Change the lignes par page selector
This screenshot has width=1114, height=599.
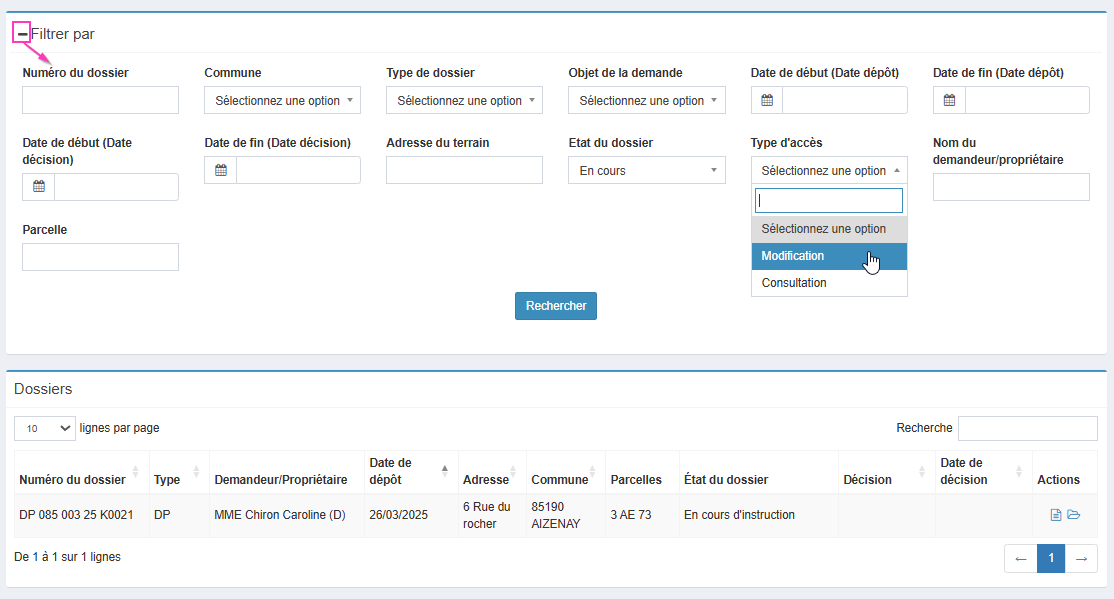tap(45, 428)
